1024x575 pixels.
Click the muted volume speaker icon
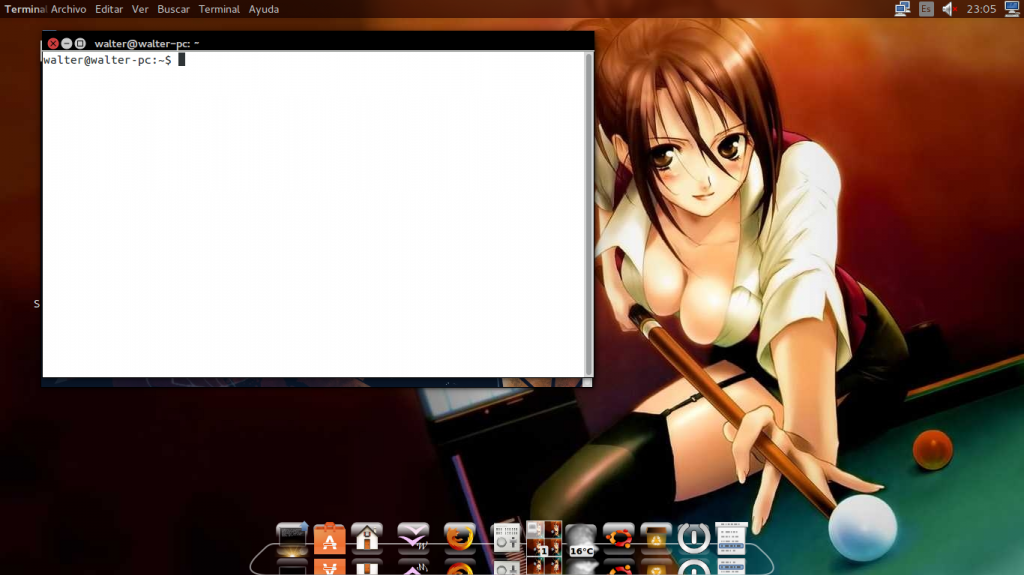coord(949,9)
